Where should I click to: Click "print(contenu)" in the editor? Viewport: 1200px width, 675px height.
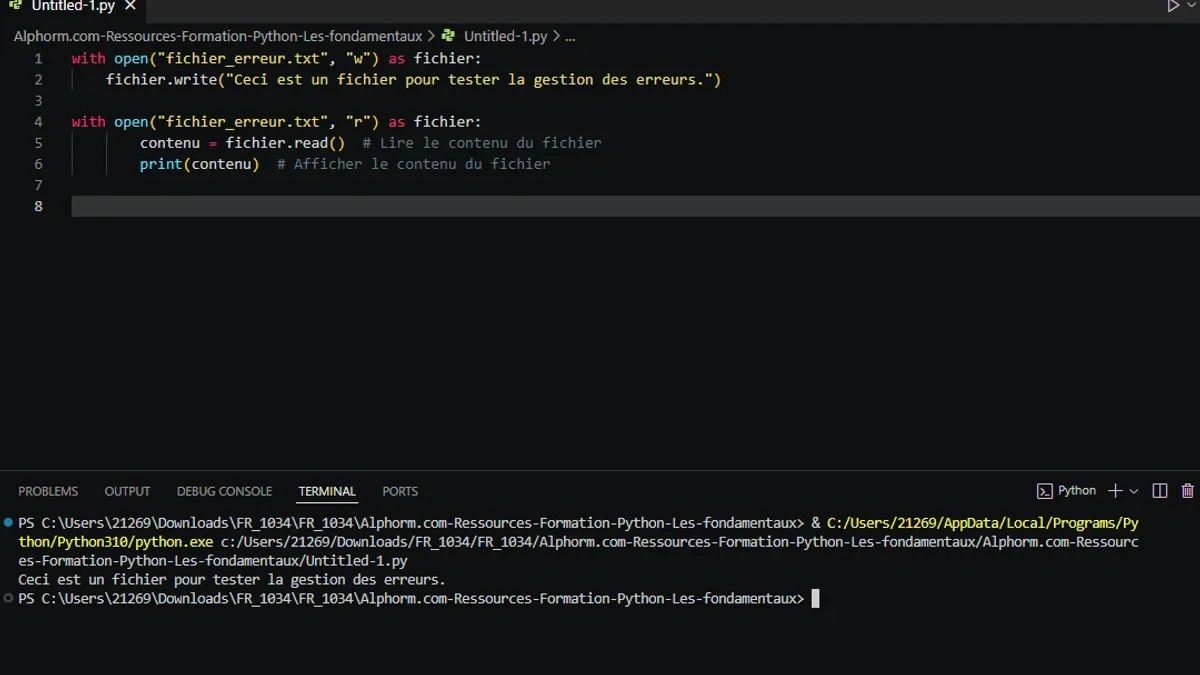(x=199, y=164)
